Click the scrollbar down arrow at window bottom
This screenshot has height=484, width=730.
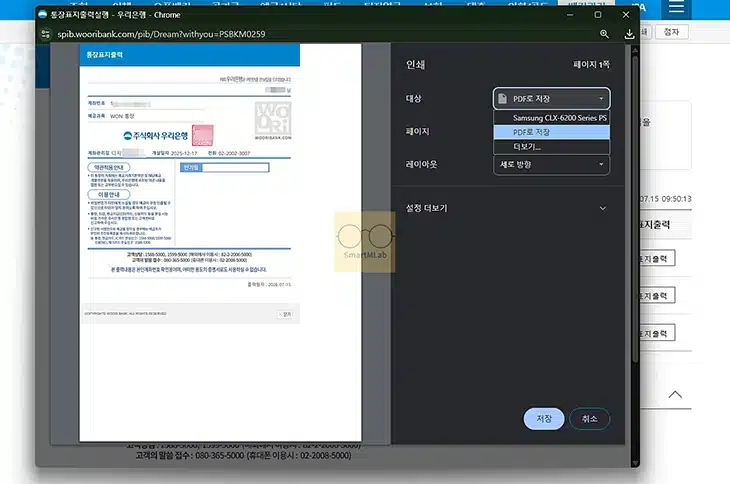tap(635, 463)
